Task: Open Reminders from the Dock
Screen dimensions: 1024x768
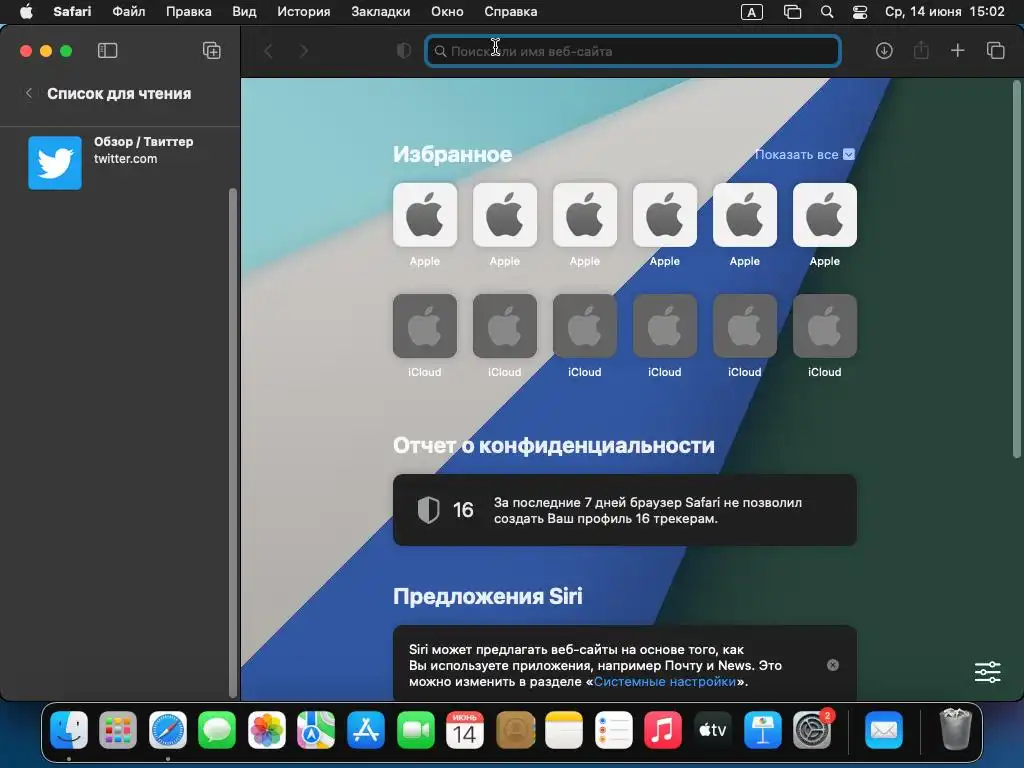Action: (614, 729)
